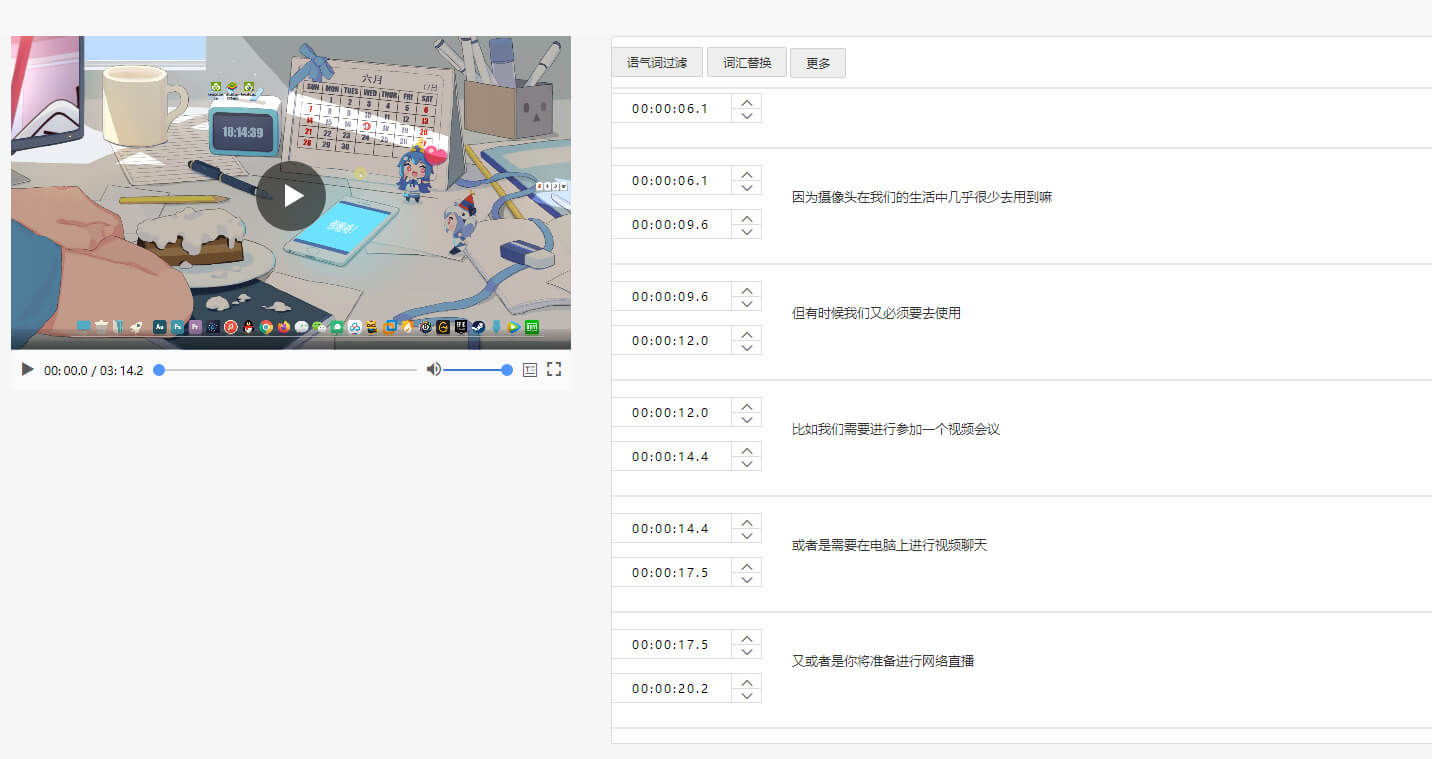
Task: Decrease the end time of the 因为摄像头 row
Action: click(747, 232)
